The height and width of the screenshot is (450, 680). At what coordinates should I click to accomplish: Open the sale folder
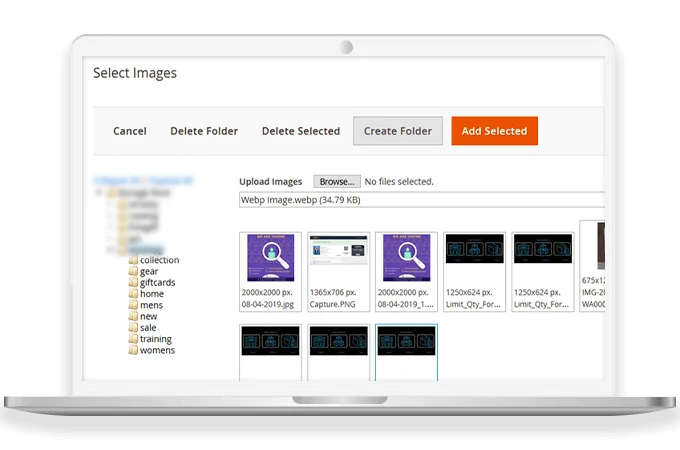pyautogui.click(x=148, y=328)
